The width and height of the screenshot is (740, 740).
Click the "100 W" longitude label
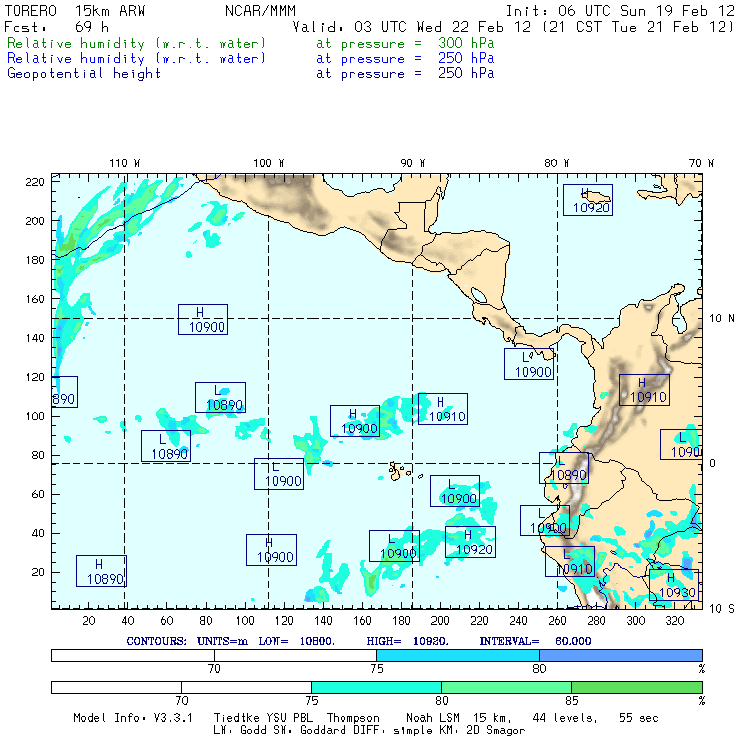click(x=269, y=163)
